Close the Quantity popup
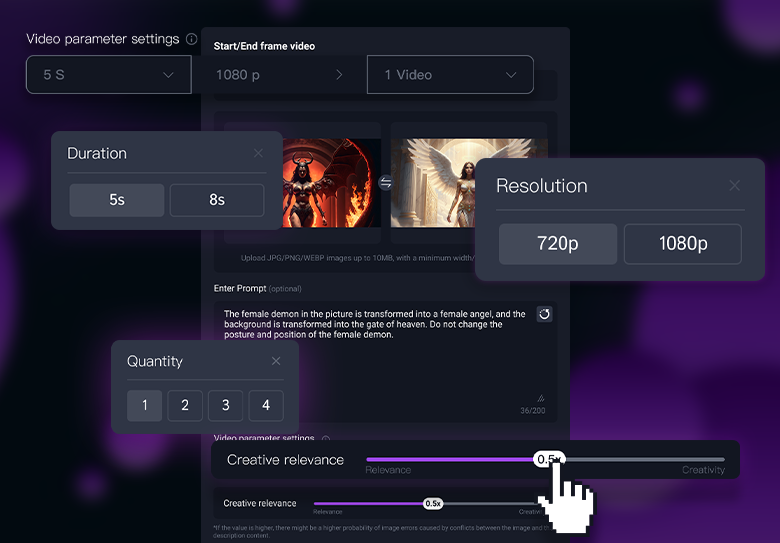The height and width of the screenshot is (543, 780). 276,361
